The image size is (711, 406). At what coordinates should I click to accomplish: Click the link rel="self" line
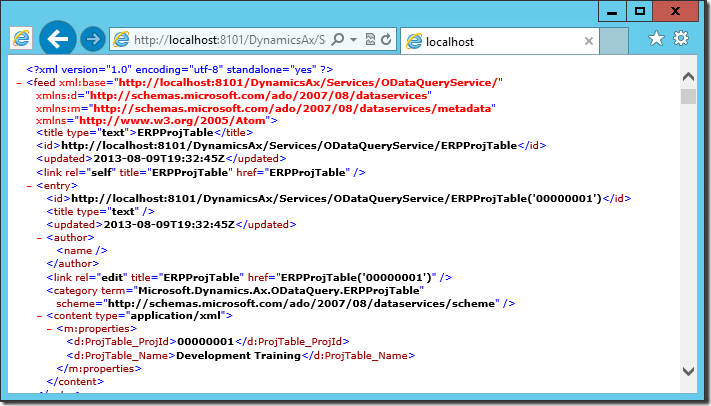tap(201, 172)
